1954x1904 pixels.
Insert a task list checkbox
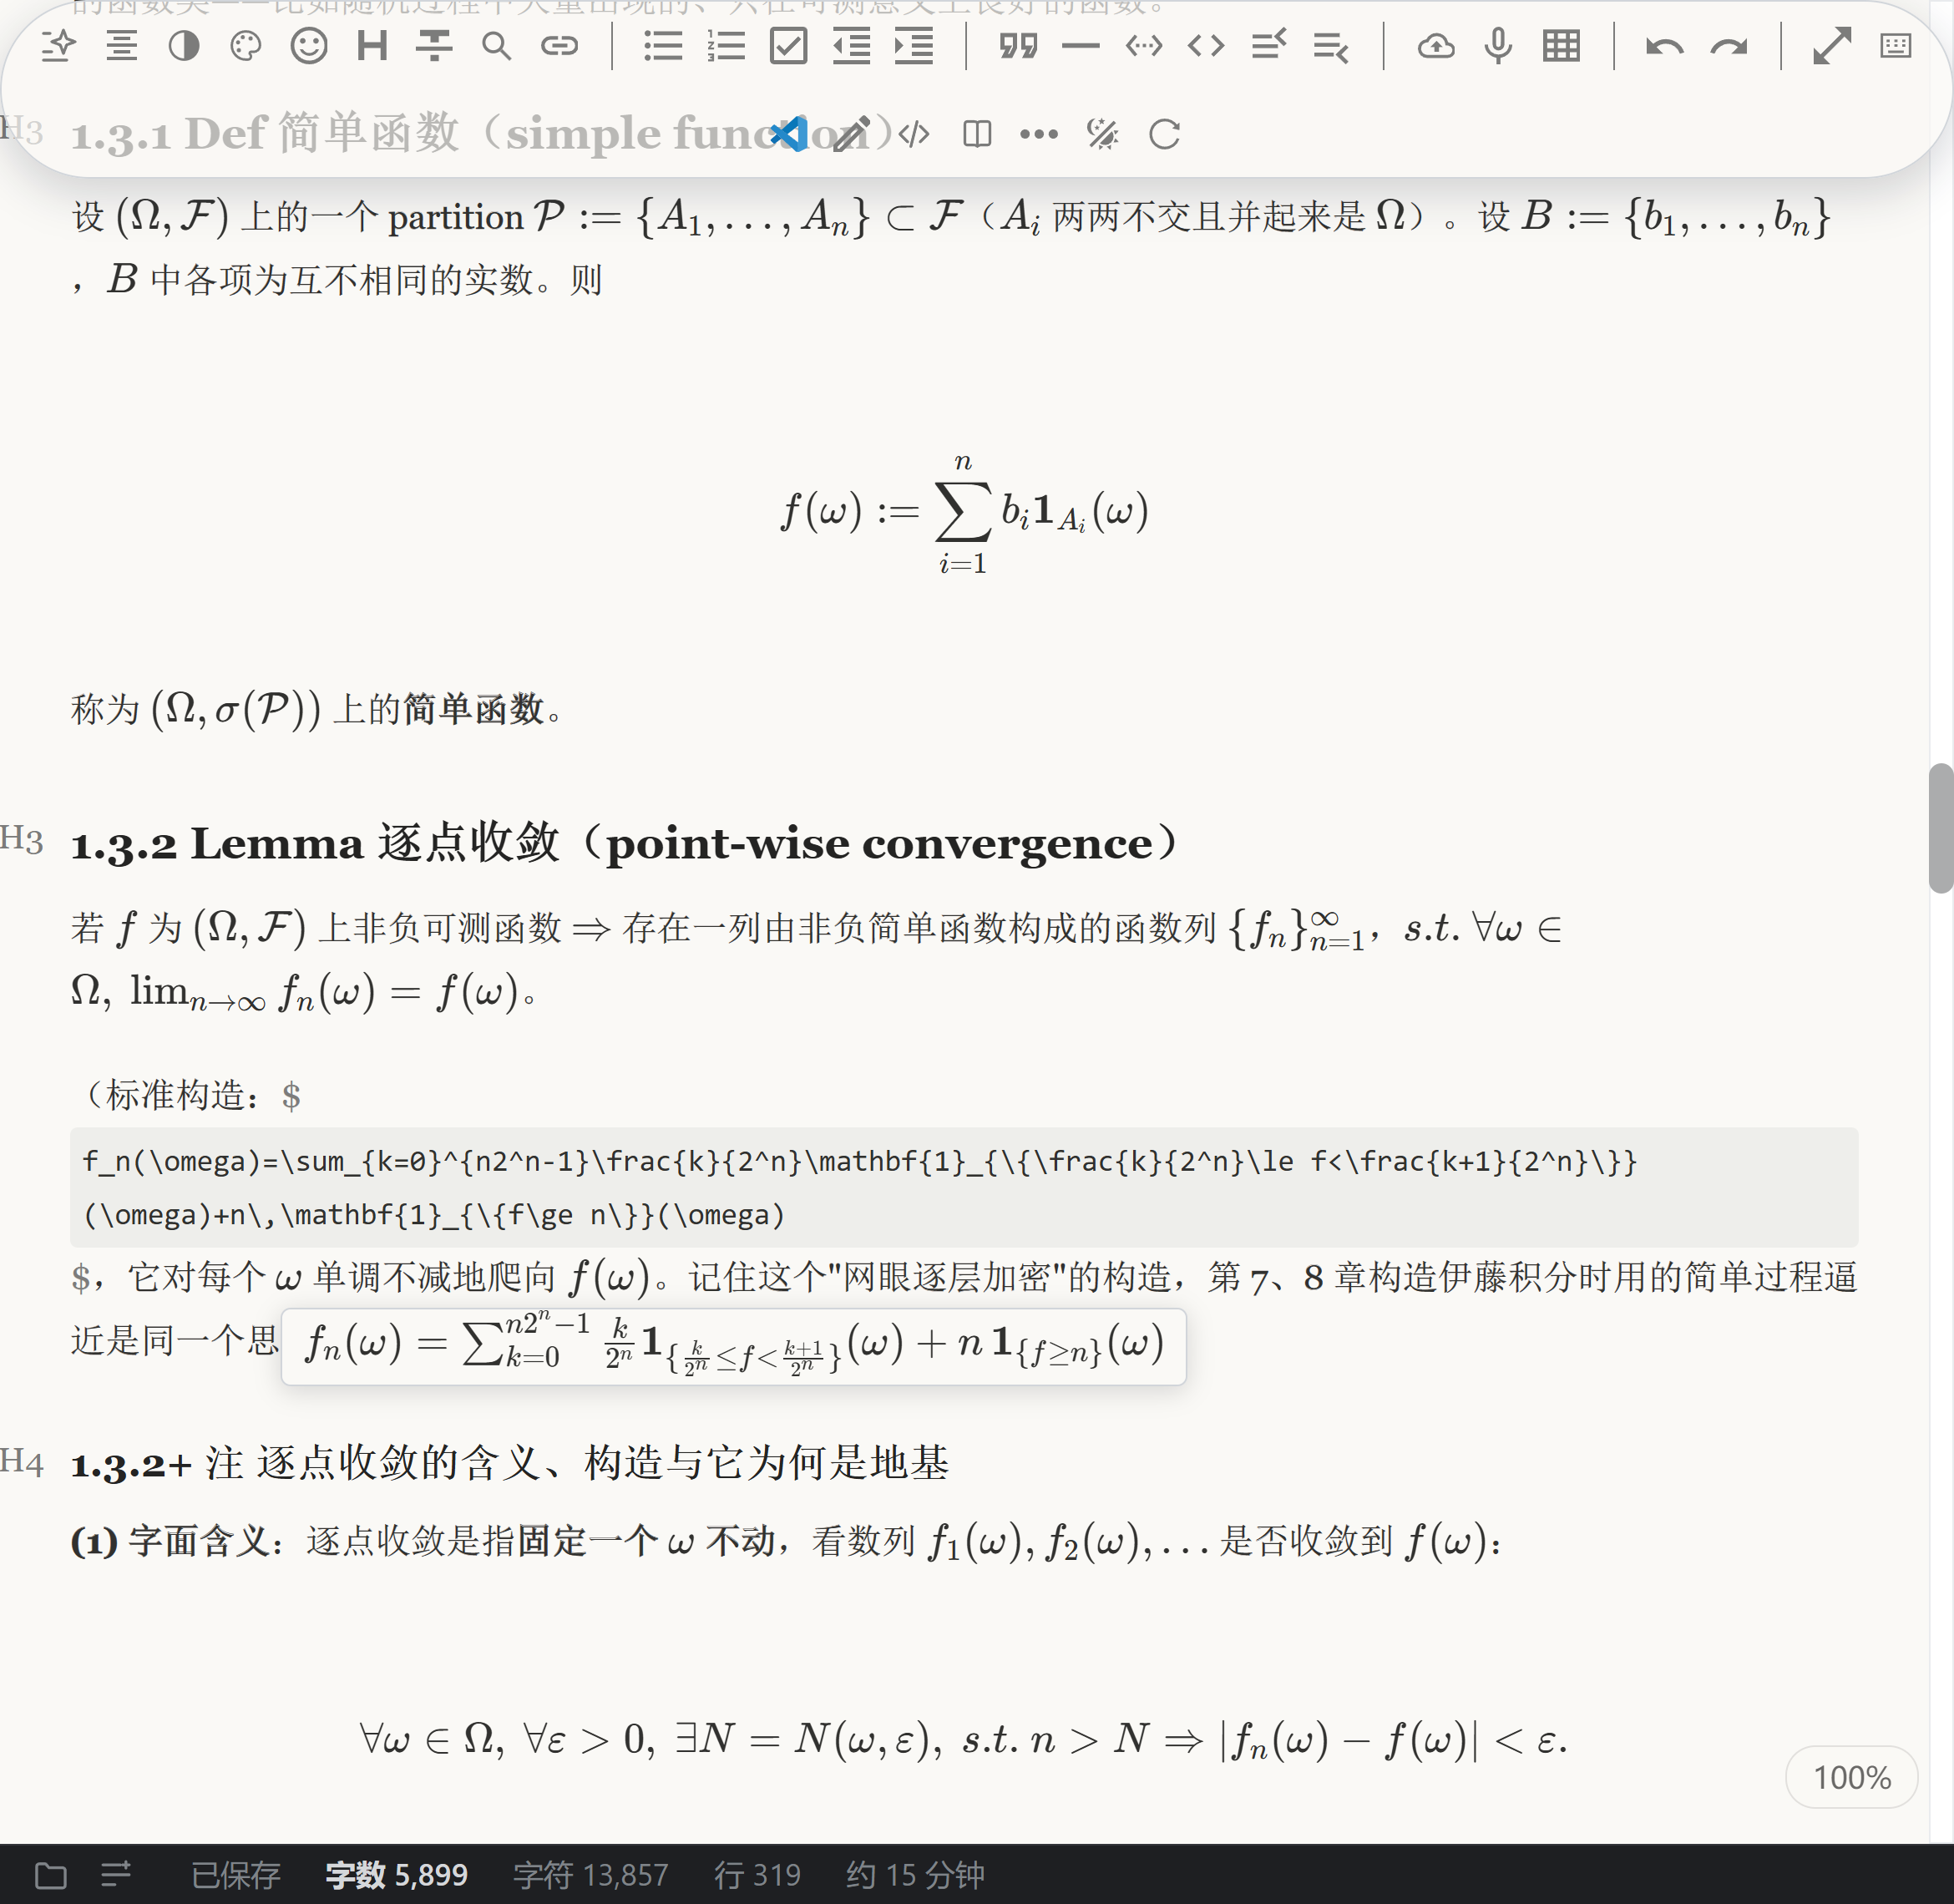click(788, 46)
